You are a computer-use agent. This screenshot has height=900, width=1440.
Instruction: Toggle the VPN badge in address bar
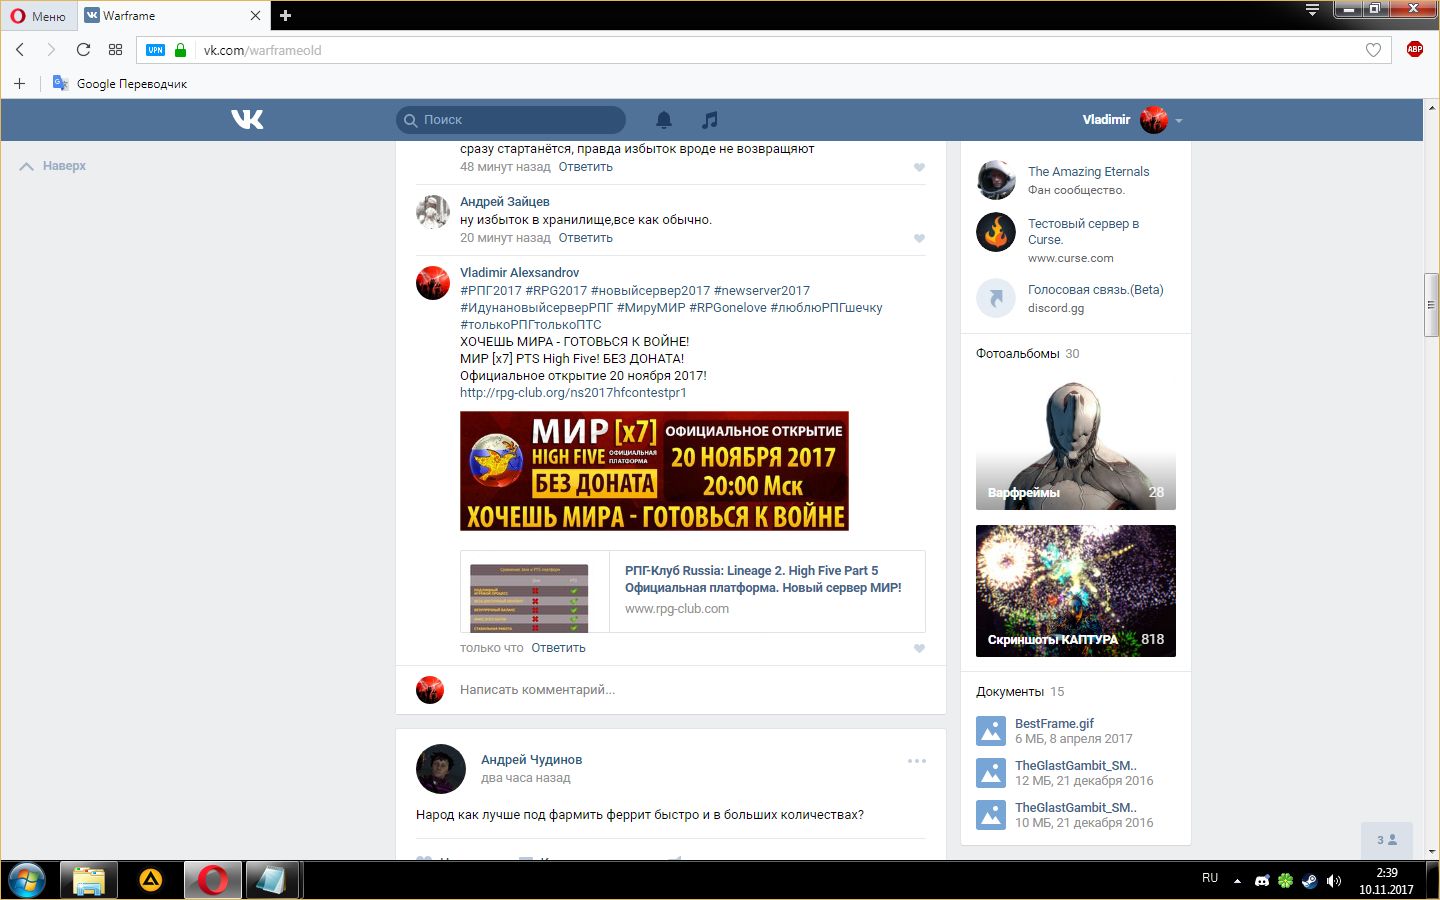155,50
